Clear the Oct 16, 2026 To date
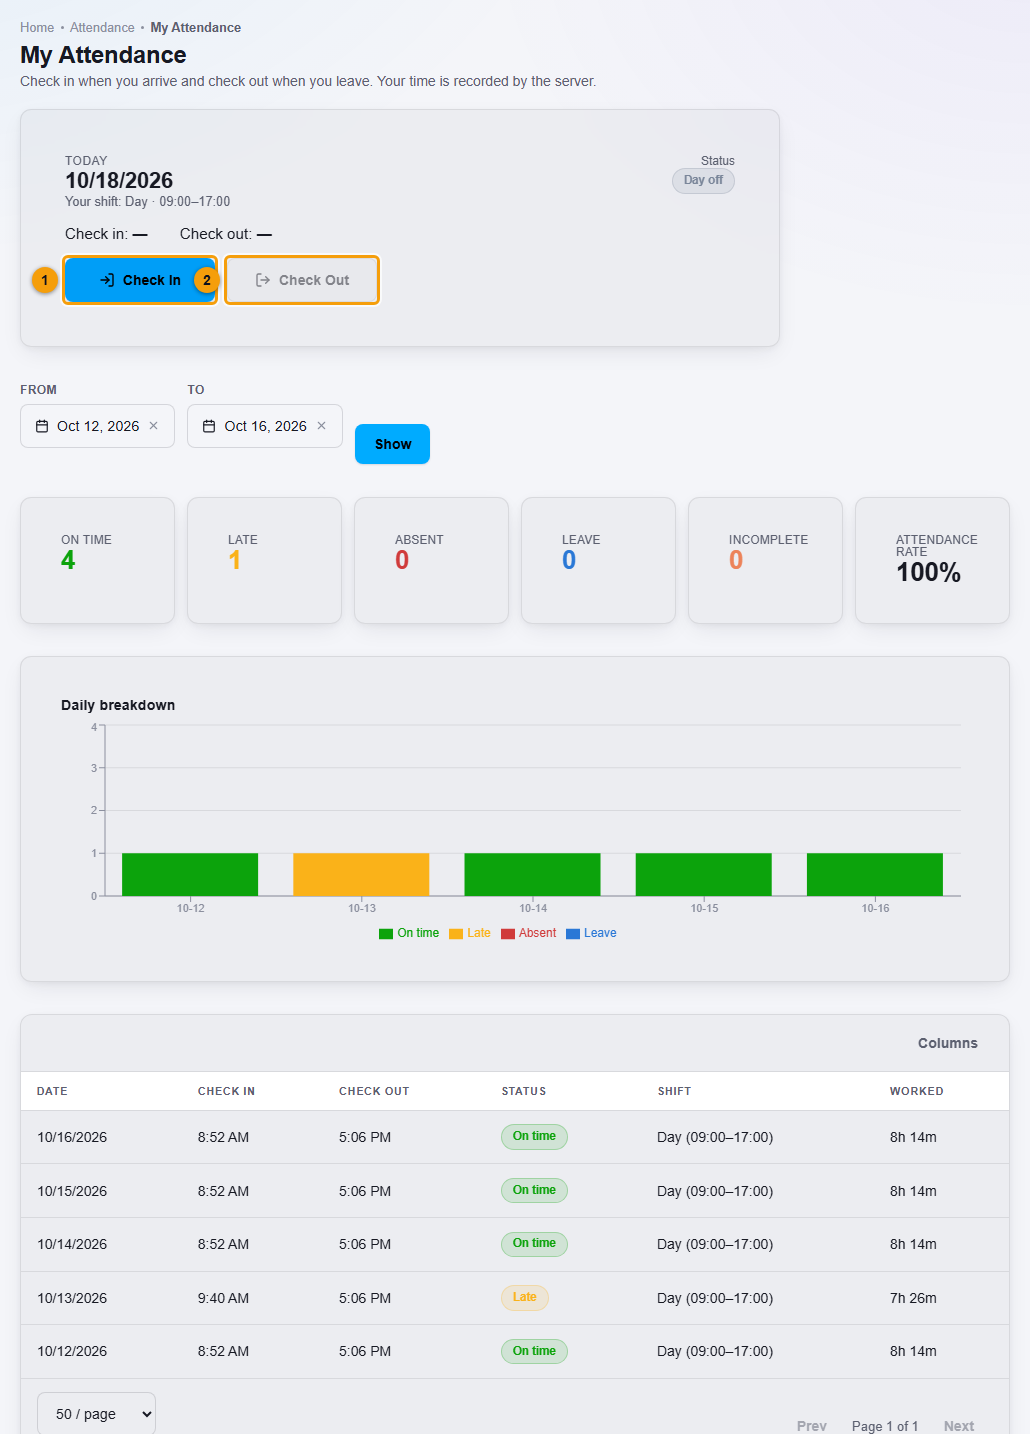The image size is (1030, 1434). coord(322,426)
